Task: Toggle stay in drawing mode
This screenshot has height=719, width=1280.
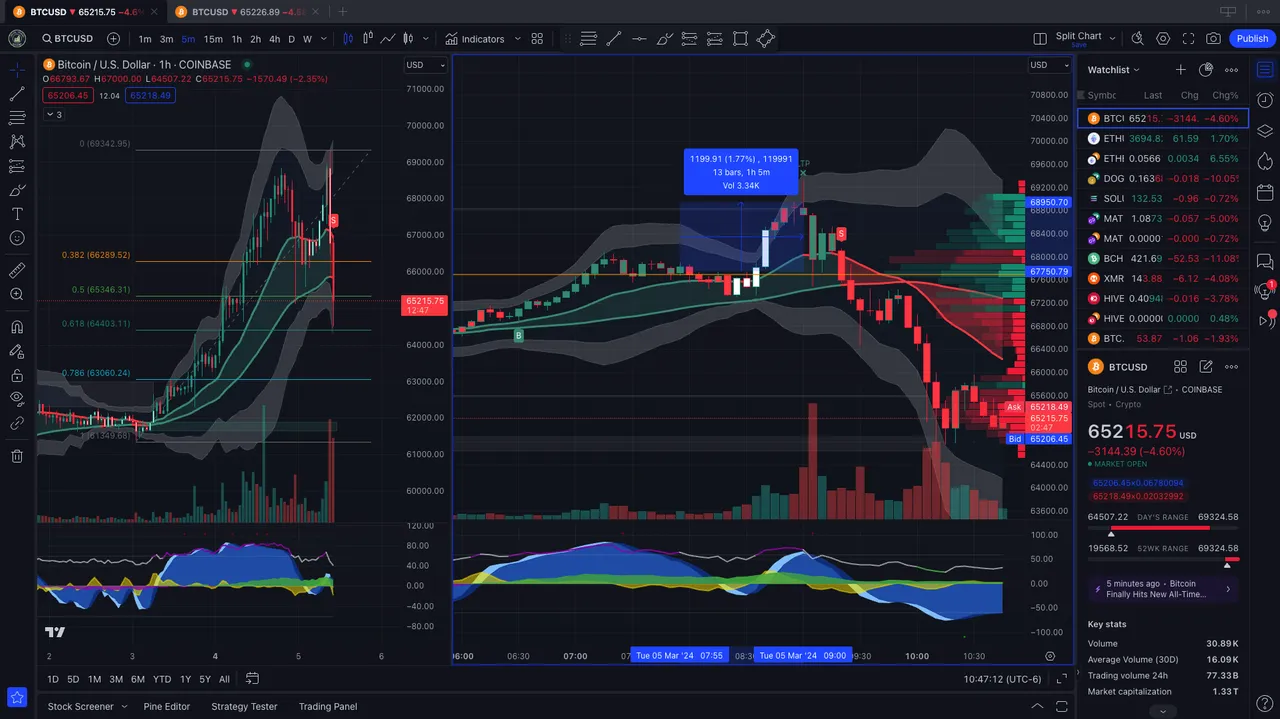Action: [x=17, y=351]
